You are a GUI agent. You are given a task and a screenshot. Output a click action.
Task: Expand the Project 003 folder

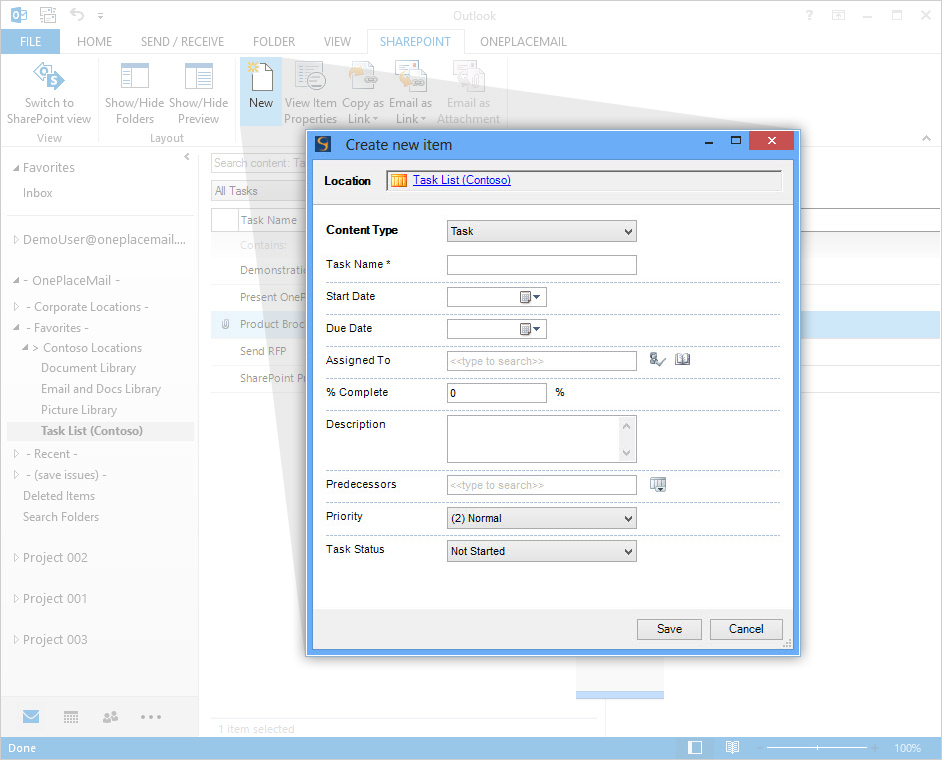[x=16, y=639]
